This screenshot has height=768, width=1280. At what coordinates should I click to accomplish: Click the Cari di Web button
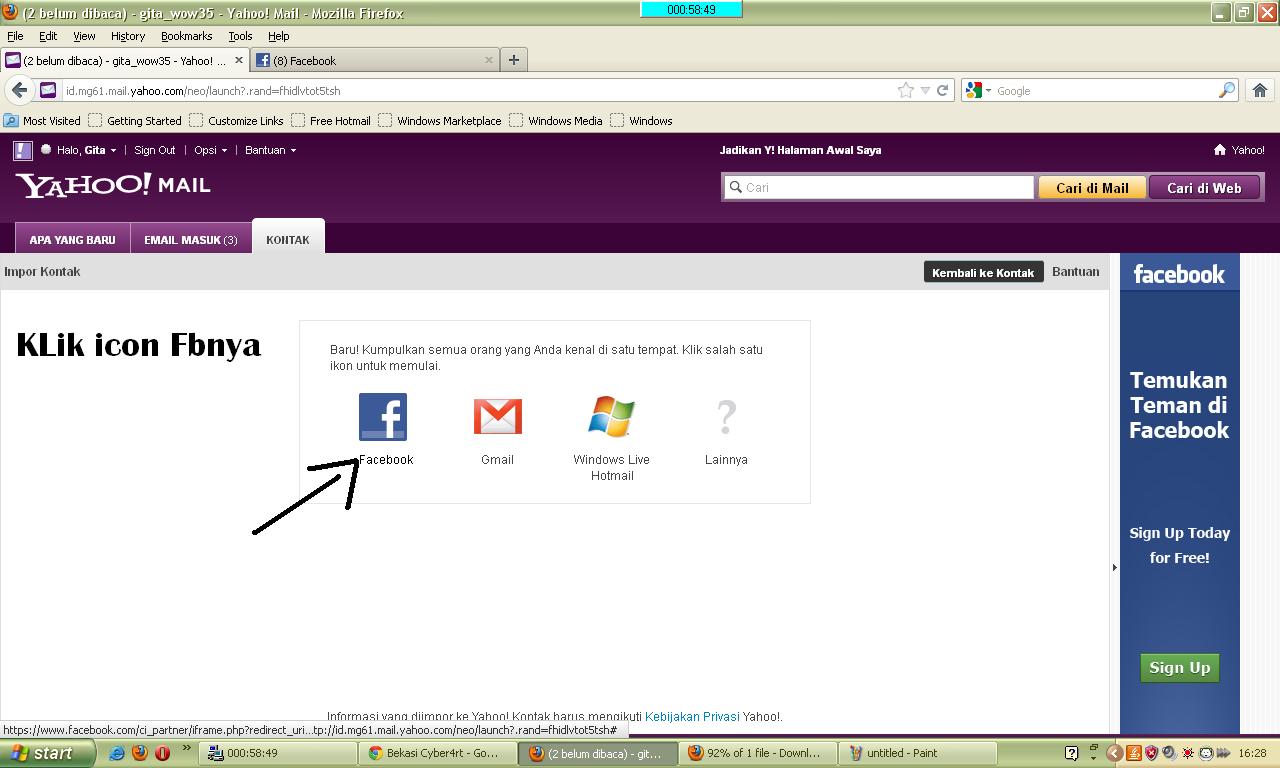pos(1204,187)
